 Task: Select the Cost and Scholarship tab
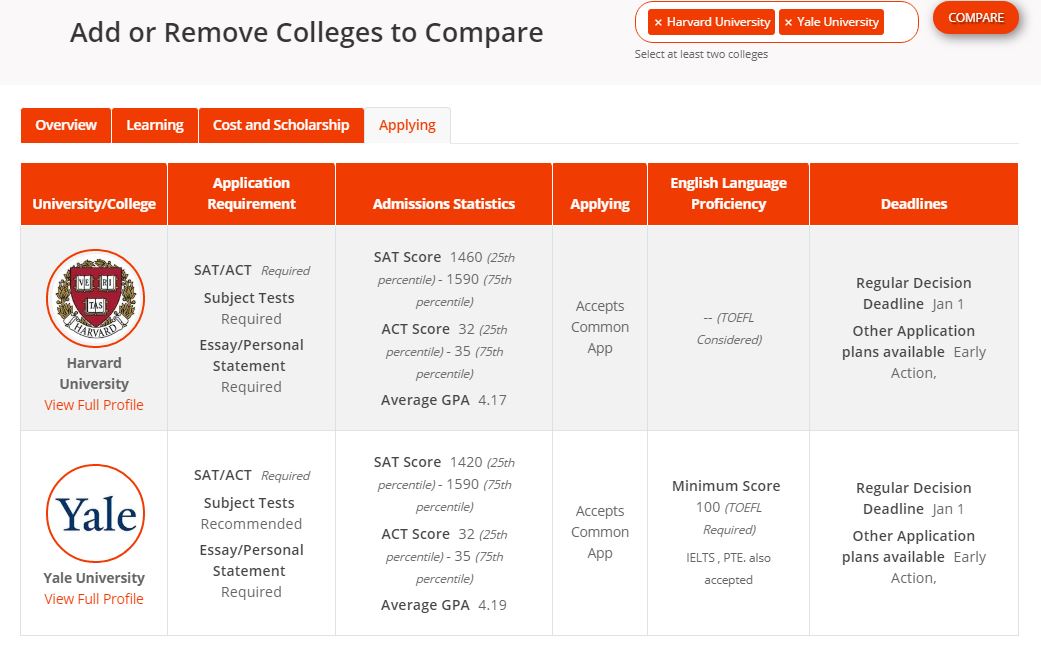(281, 125)
